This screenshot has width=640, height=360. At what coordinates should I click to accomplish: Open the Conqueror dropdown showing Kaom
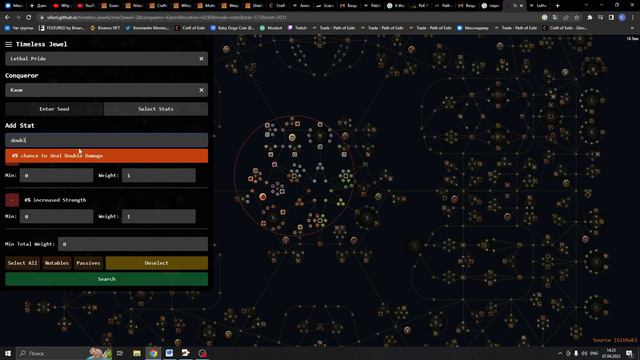pyautogui.click(x=107, y=90)
